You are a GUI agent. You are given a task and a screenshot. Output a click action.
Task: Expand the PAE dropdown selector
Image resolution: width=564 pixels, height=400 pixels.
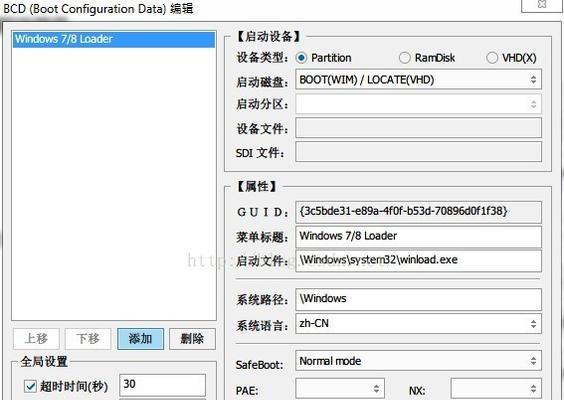pyautogui.click(x=340, y=388)
